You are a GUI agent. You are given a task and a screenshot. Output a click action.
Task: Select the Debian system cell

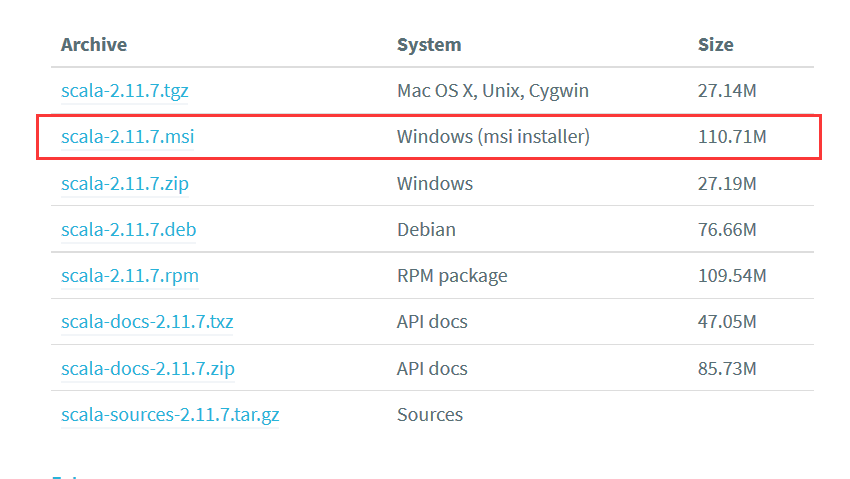tap(426, 230)
